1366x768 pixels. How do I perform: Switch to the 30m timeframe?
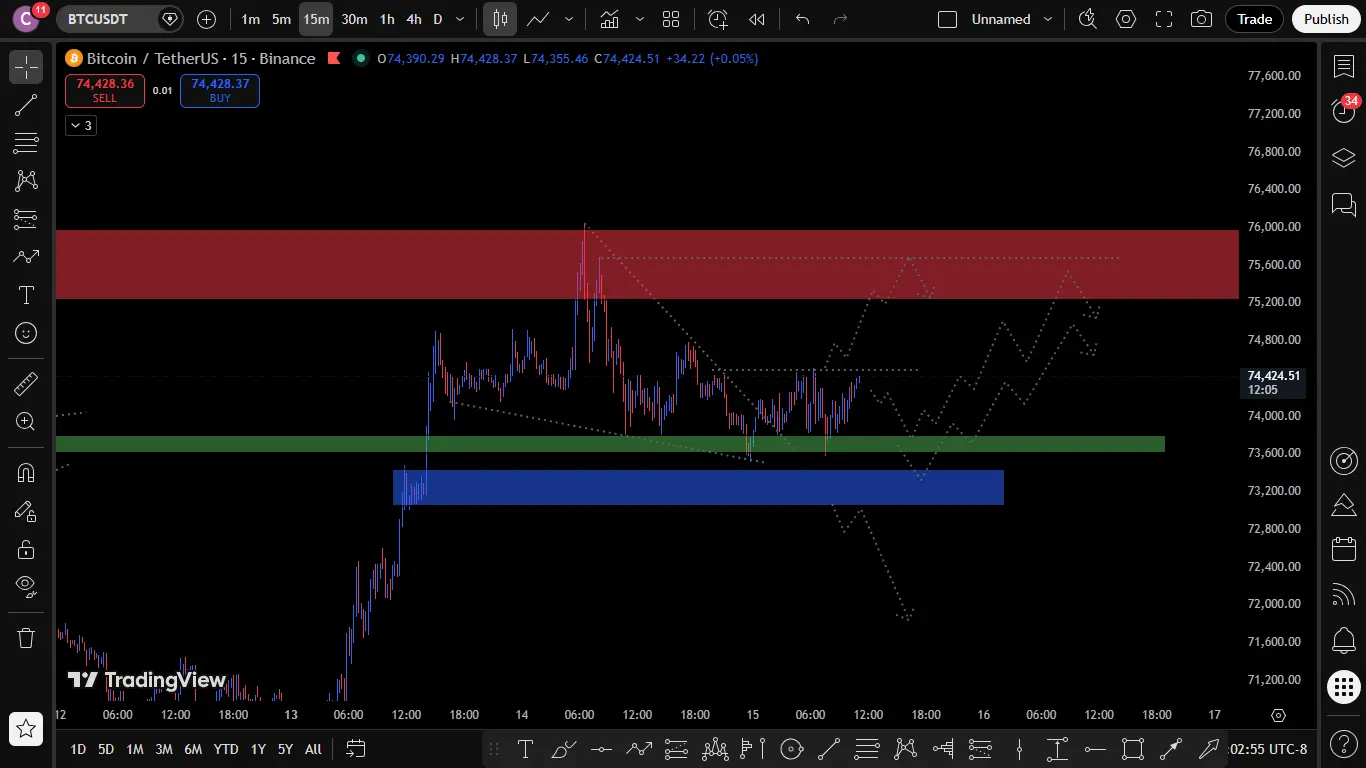click(354, 19)
